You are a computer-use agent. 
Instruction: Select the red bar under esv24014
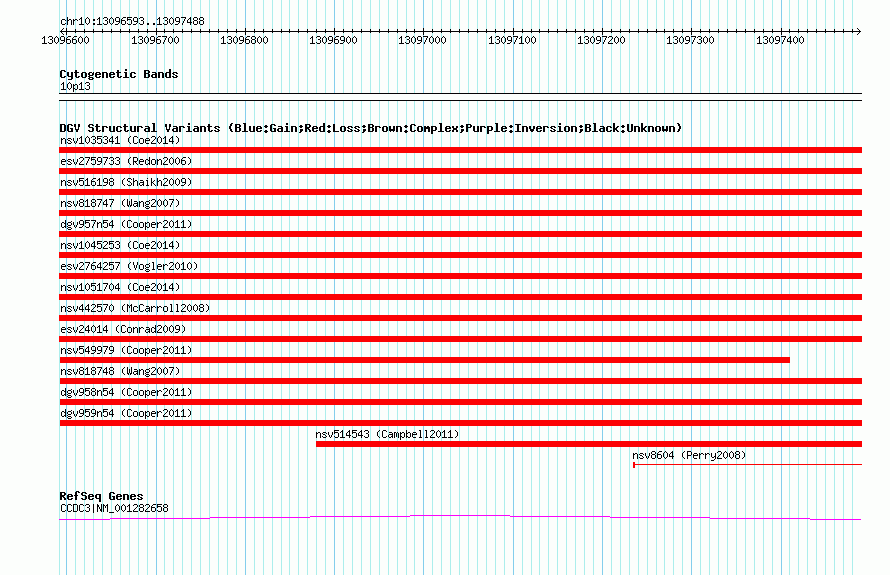tap(460, 339)
